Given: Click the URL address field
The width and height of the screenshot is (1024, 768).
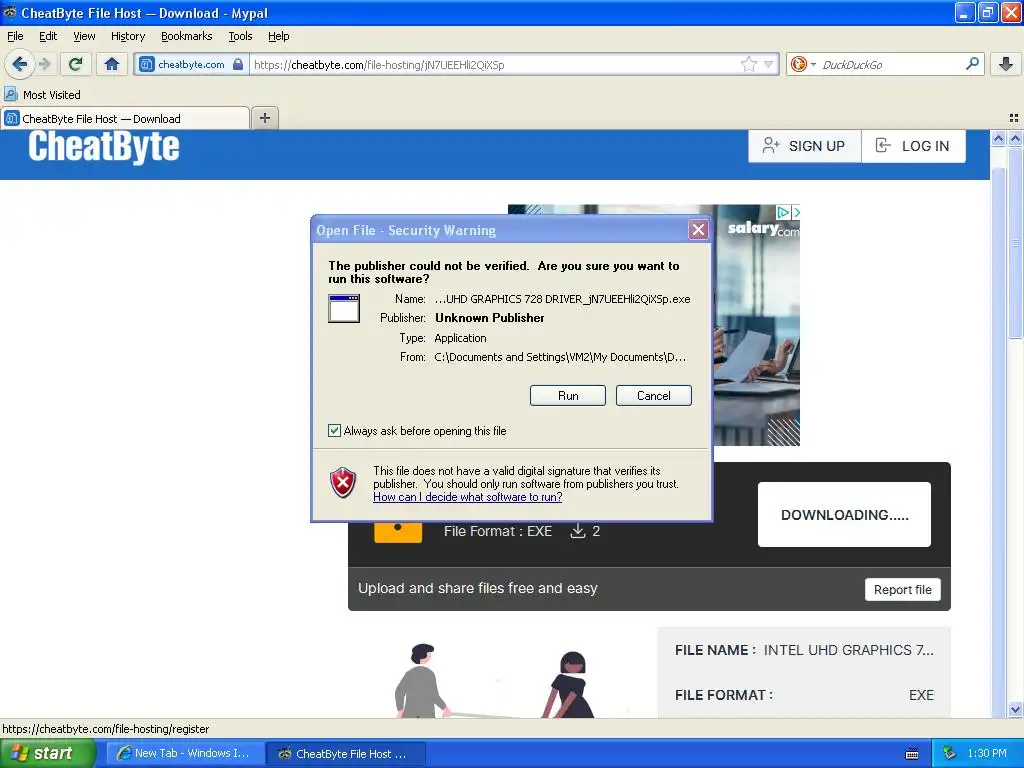Looking at the screenshot, I should pos(495,65).
